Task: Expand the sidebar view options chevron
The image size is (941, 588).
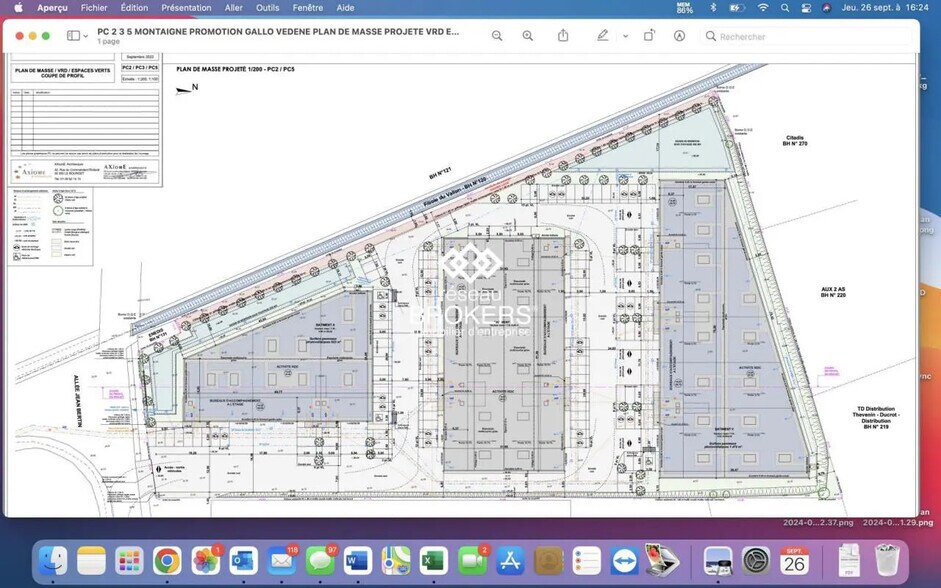Action: 83,34
